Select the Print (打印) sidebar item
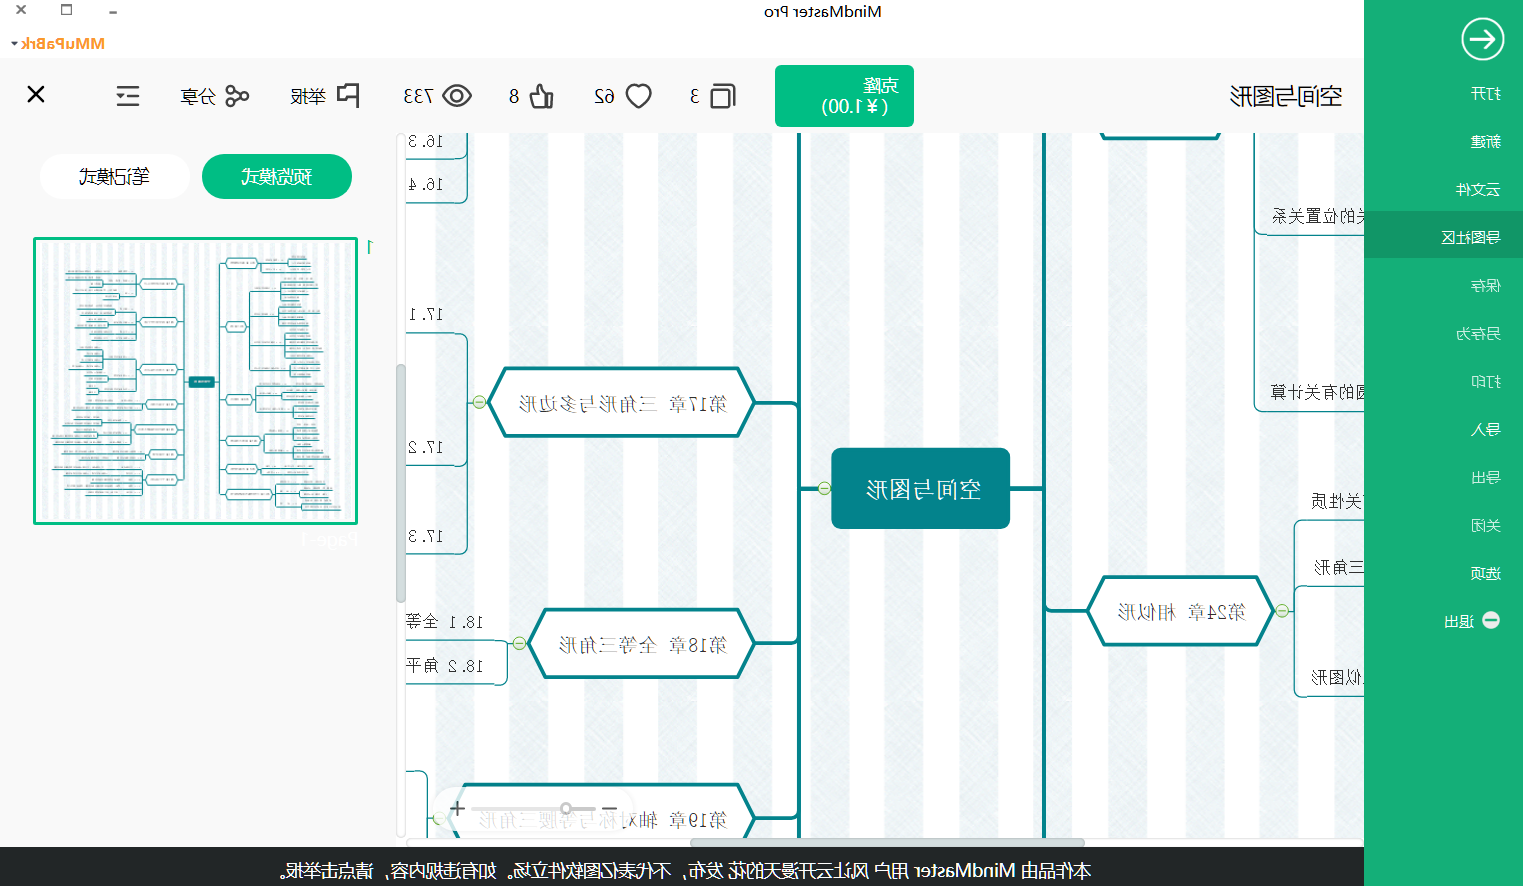Viewport: 1523px width, 886px height. 1486,381
